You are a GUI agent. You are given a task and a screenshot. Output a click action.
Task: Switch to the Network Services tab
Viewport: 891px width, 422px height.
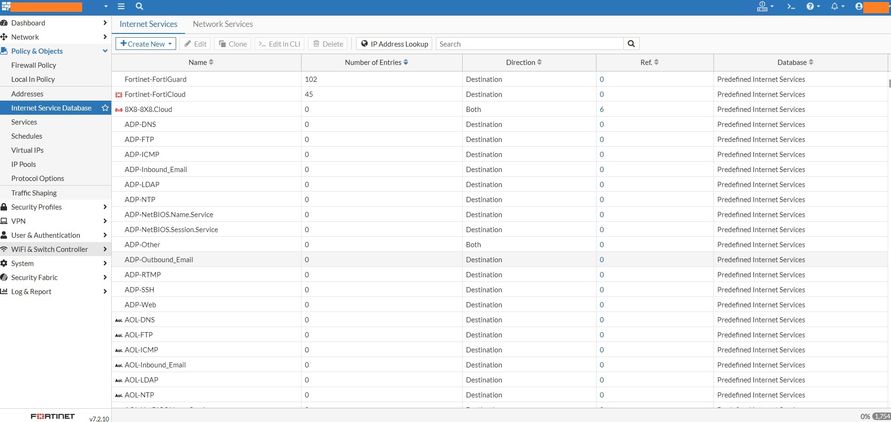pyautogui.click(x=223, y=24)
